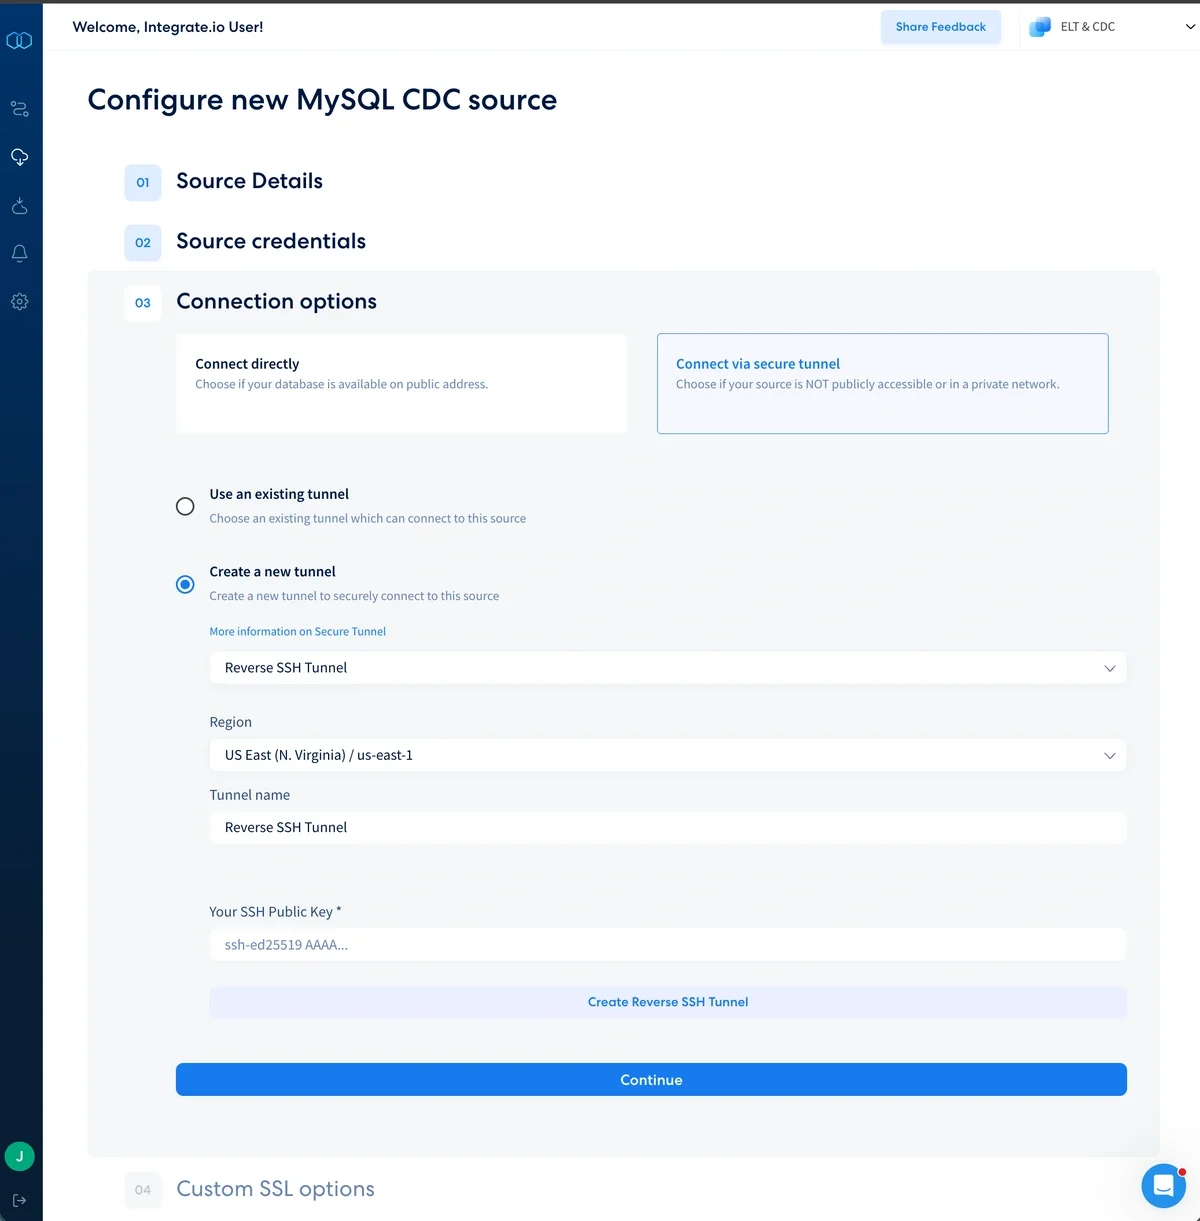
Task: Choose the Connect directly option card
Action: [x=401, y=383]
